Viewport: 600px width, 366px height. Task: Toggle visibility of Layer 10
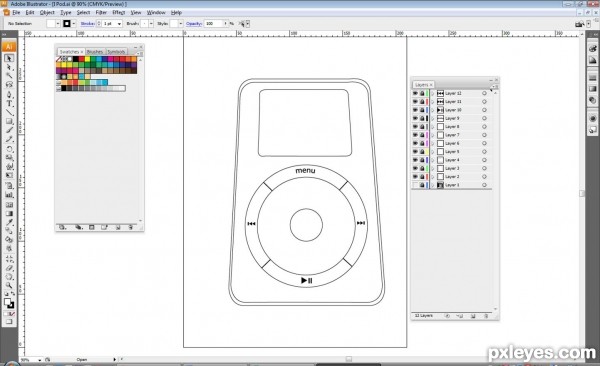(x=415, y=110)
